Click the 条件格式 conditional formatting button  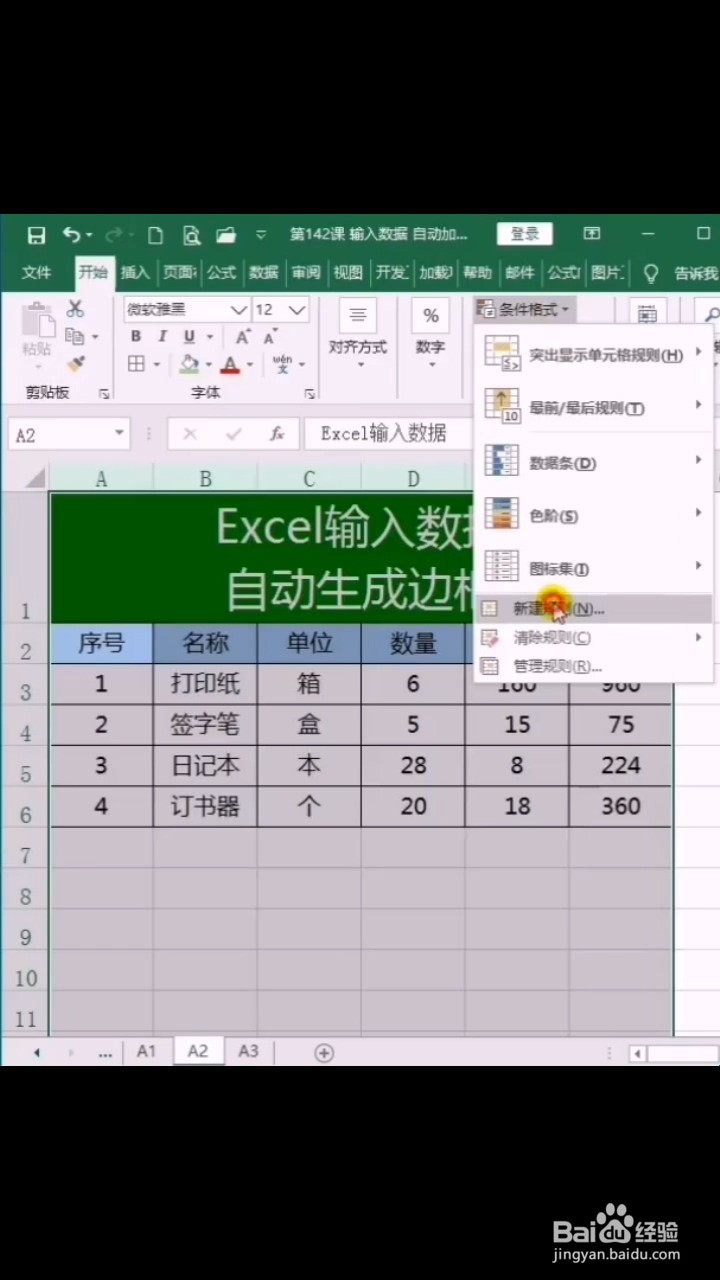523,309
